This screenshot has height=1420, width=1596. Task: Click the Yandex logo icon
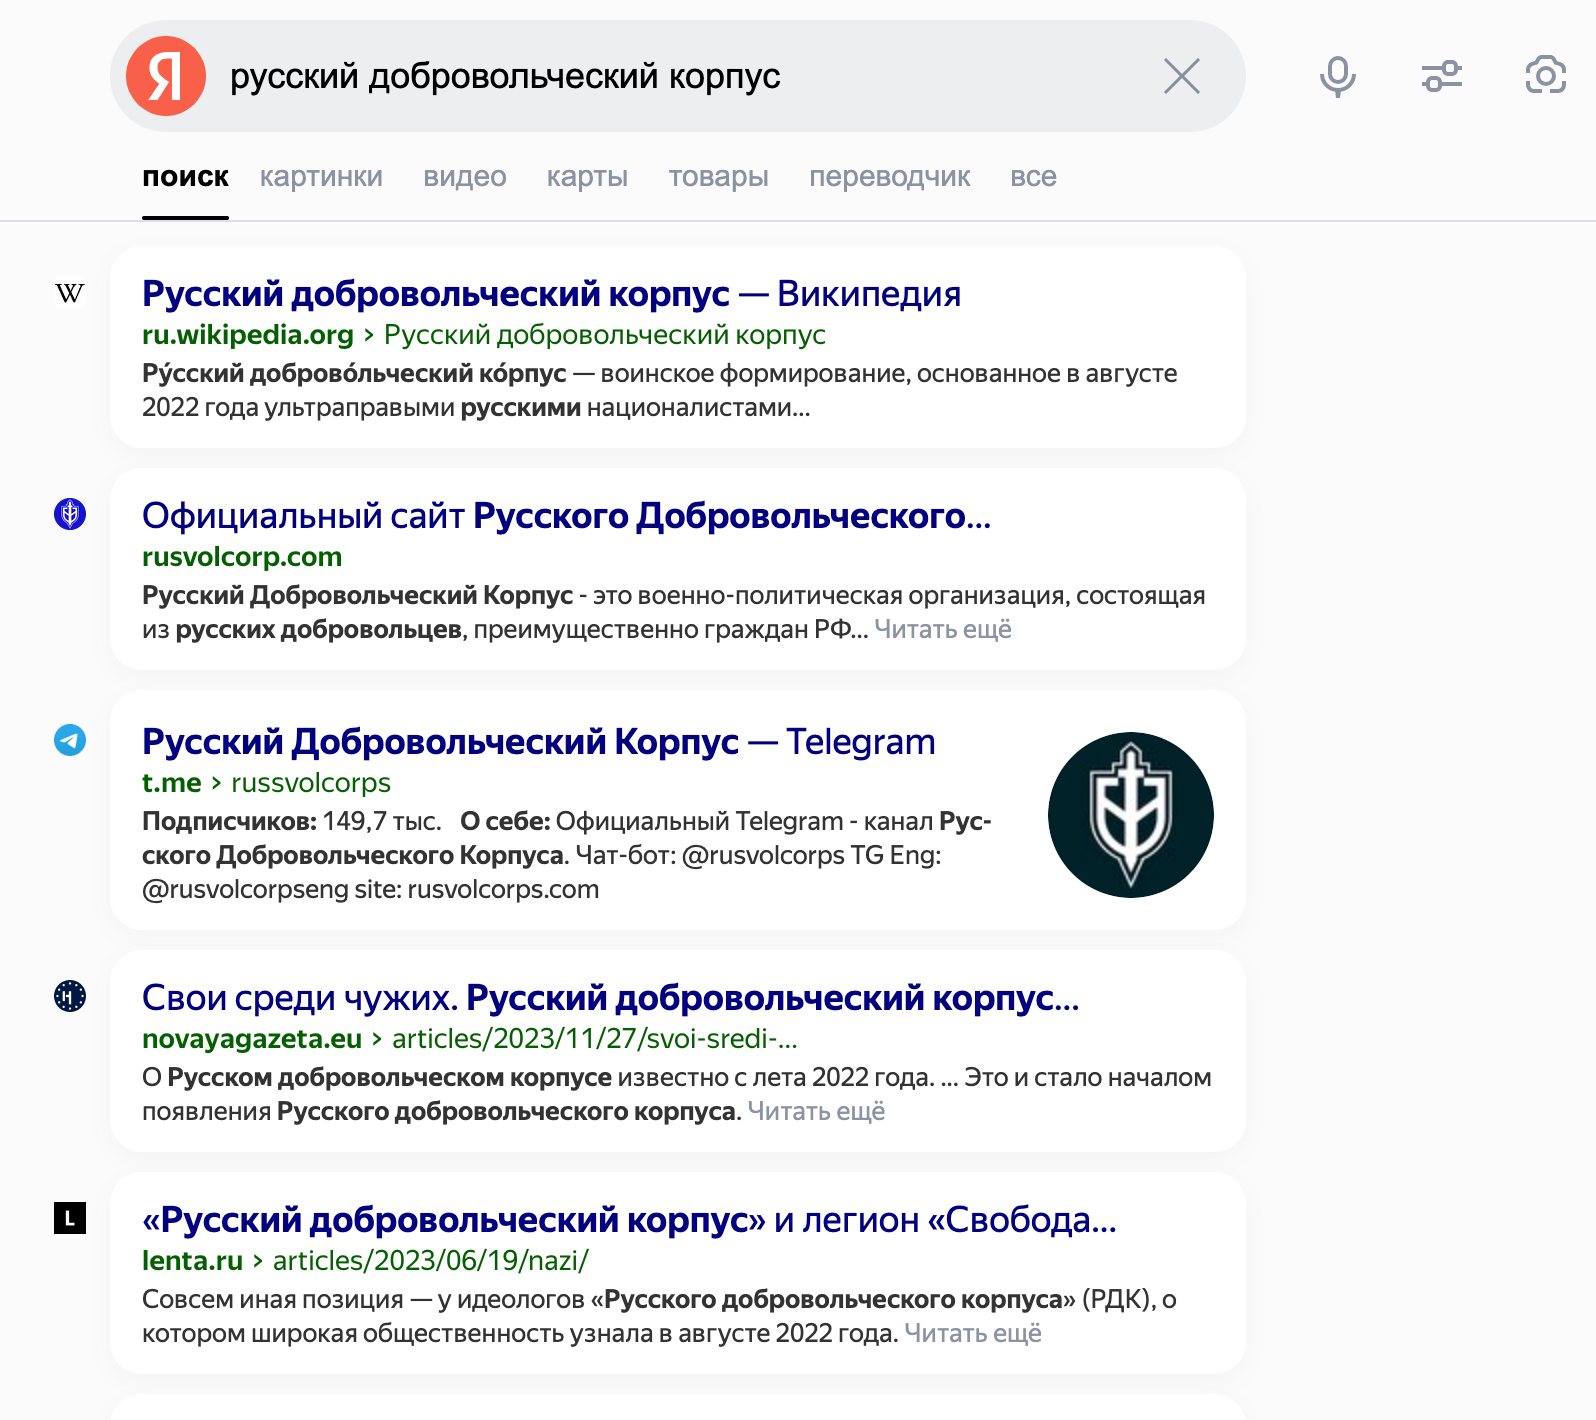[166, 76]
